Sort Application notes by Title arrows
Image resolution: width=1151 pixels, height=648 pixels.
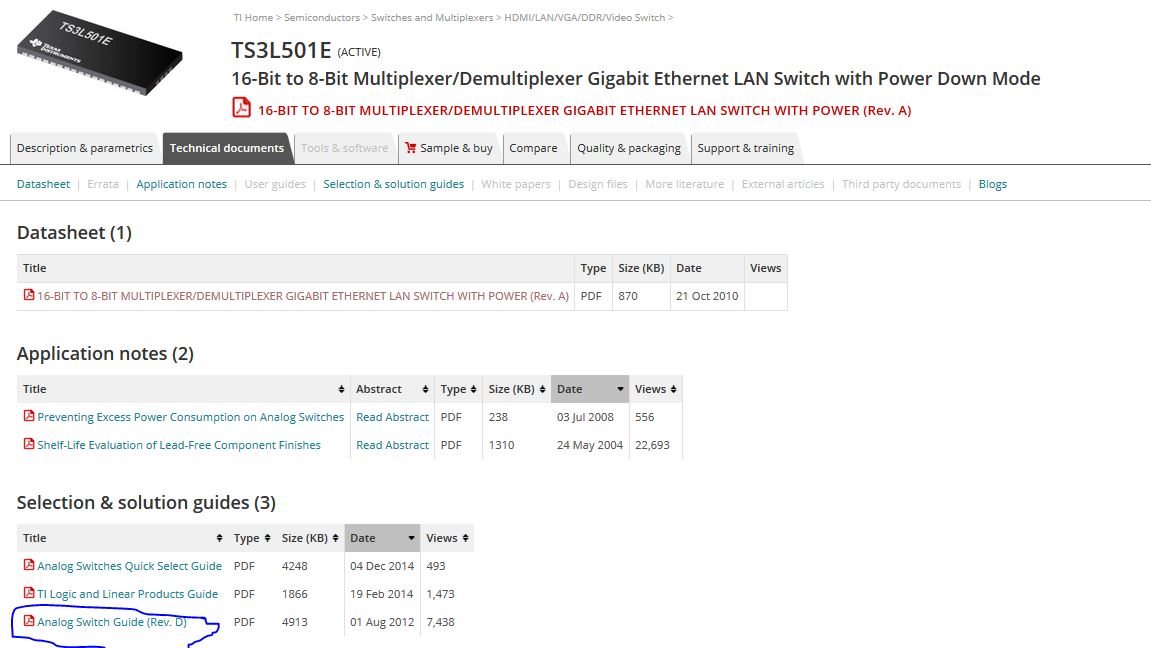point(341,389)
